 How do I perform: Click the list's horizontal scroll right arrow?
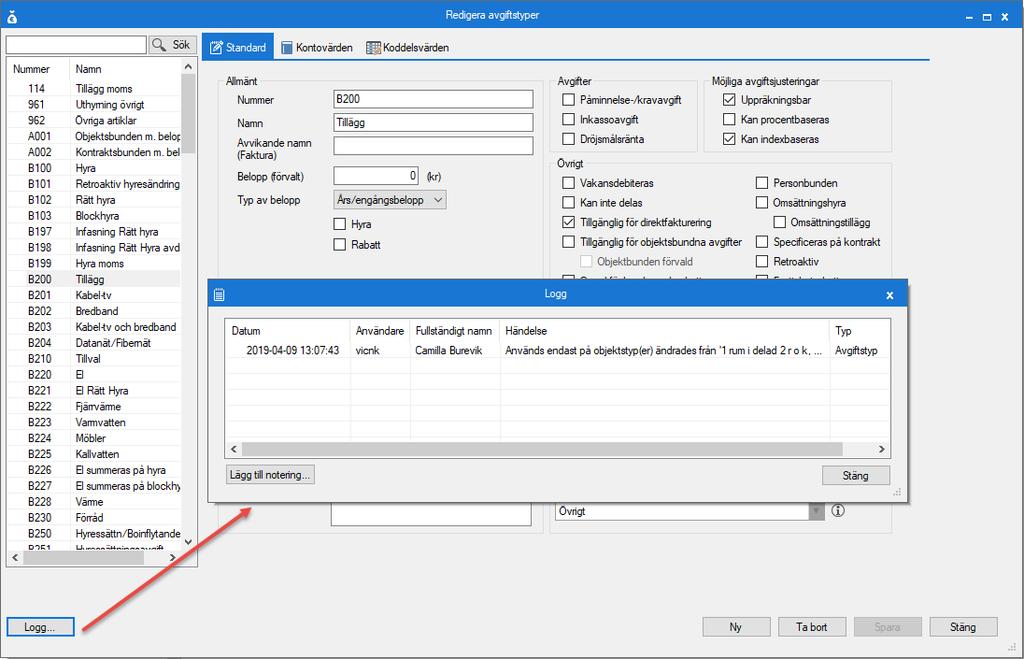pyautogui.click(x=172, y=558)
